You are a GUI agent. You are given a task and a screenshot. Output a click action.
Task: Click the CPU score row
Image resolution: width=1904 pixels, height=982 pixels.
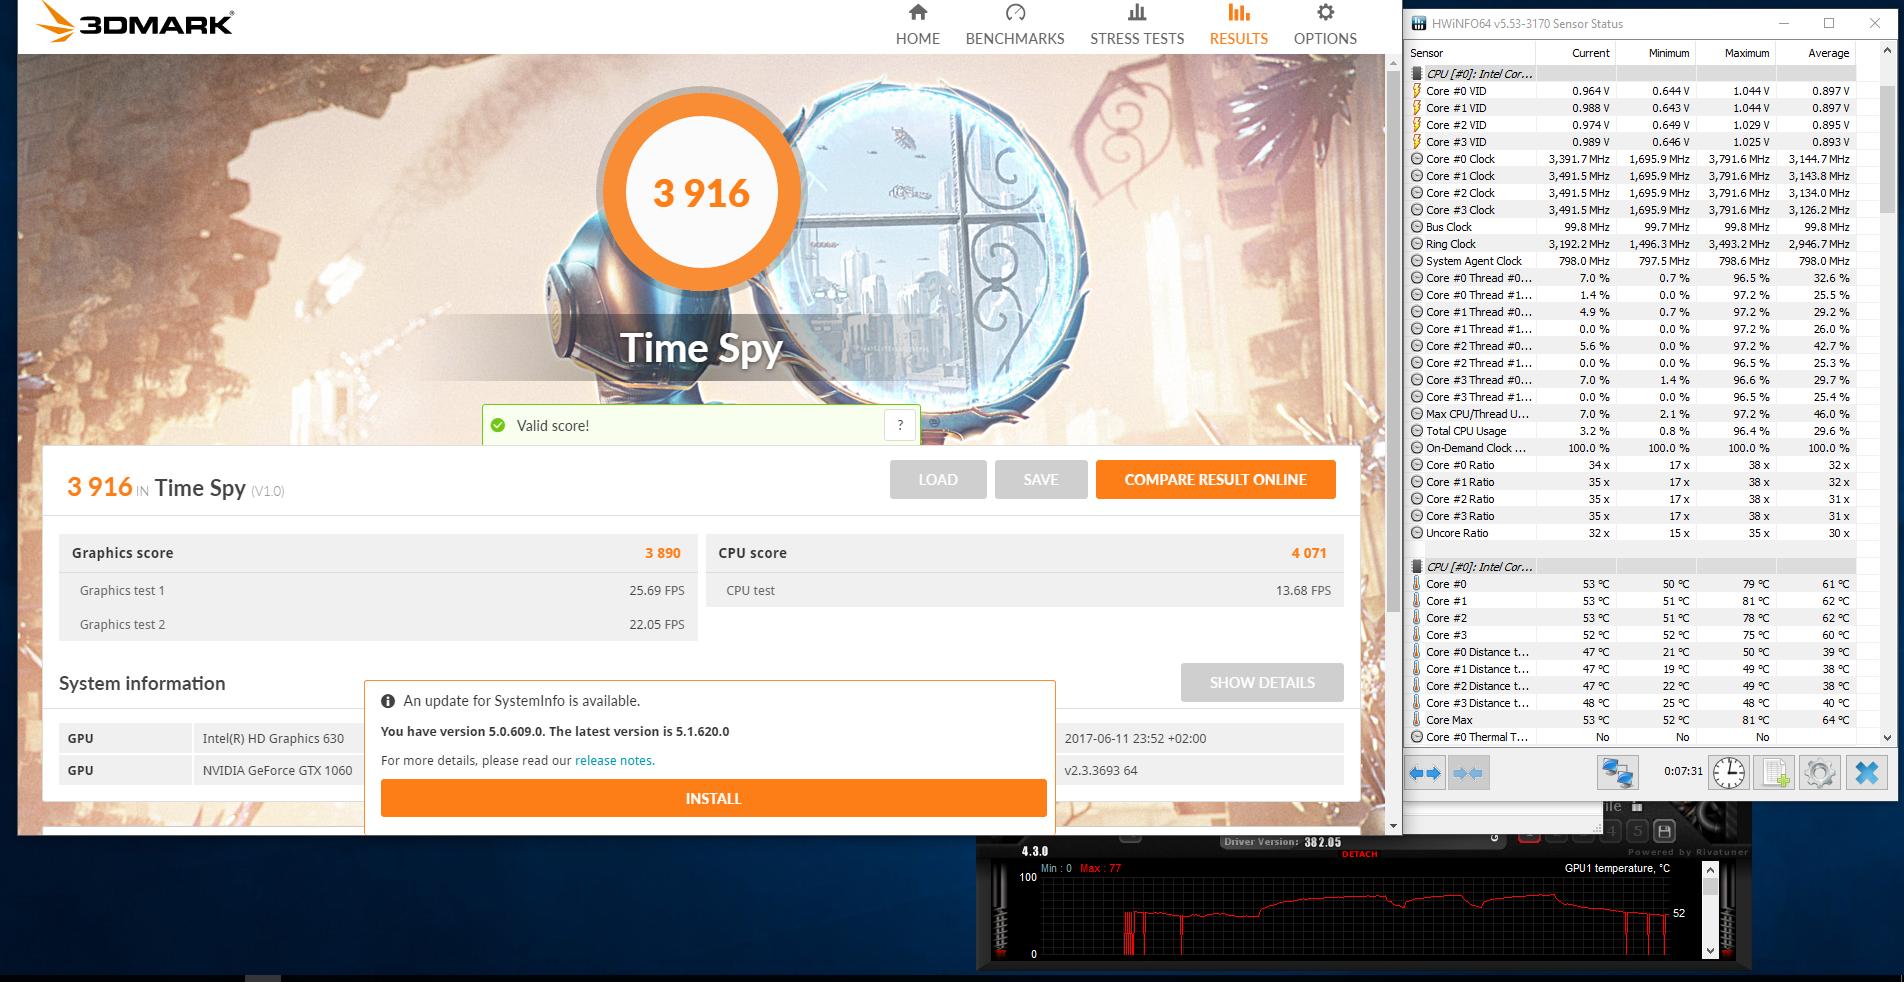[x=1024, y=553]
